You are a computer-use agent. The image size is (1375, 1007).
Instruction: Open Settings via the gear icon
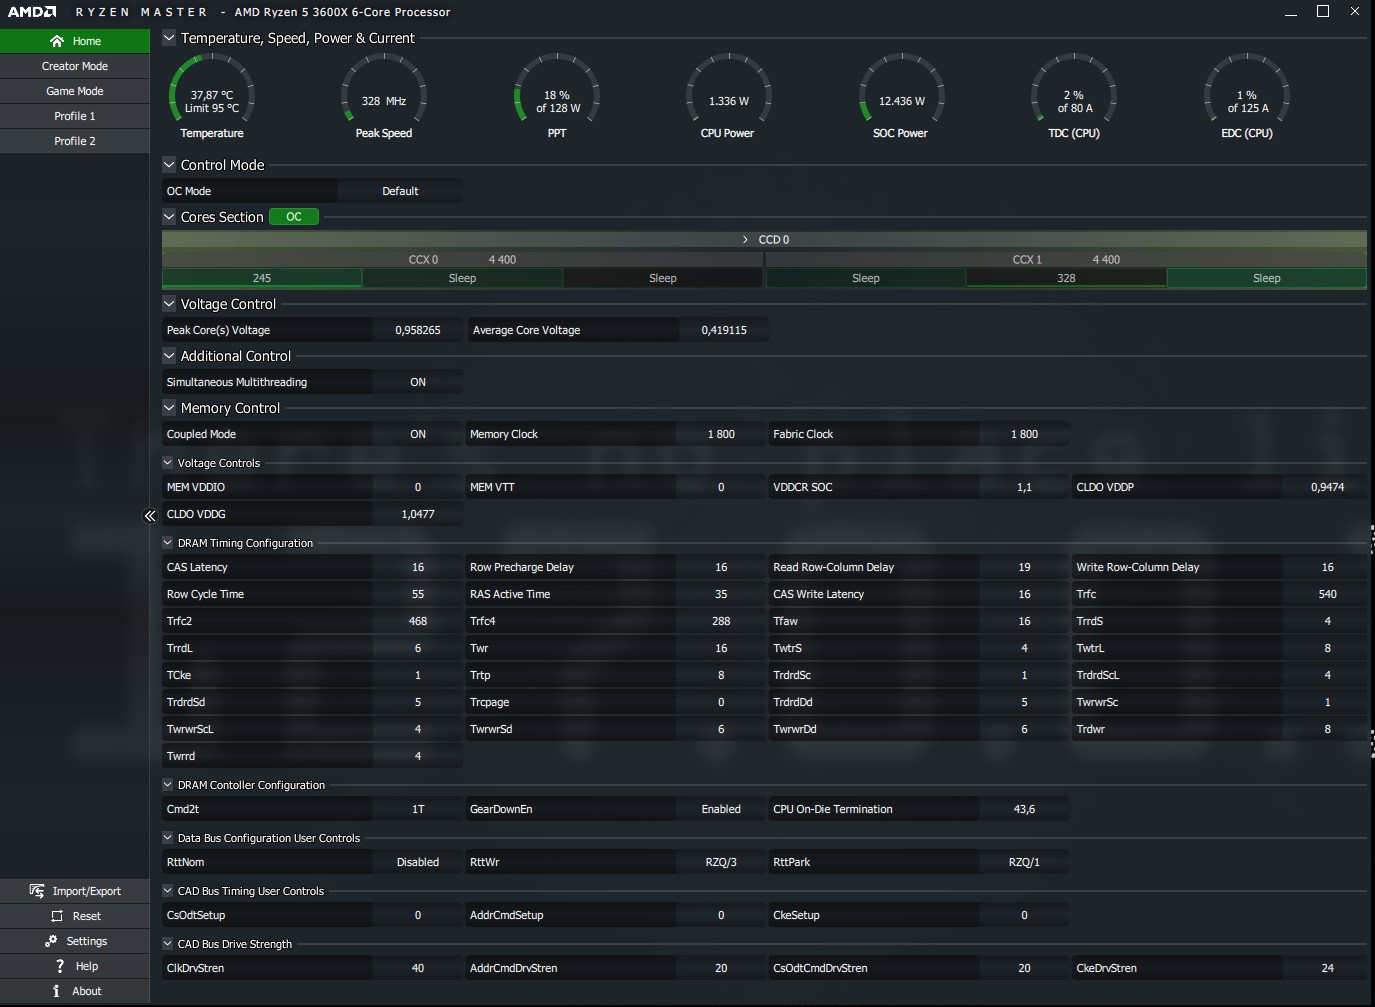[x=51, y=941]
